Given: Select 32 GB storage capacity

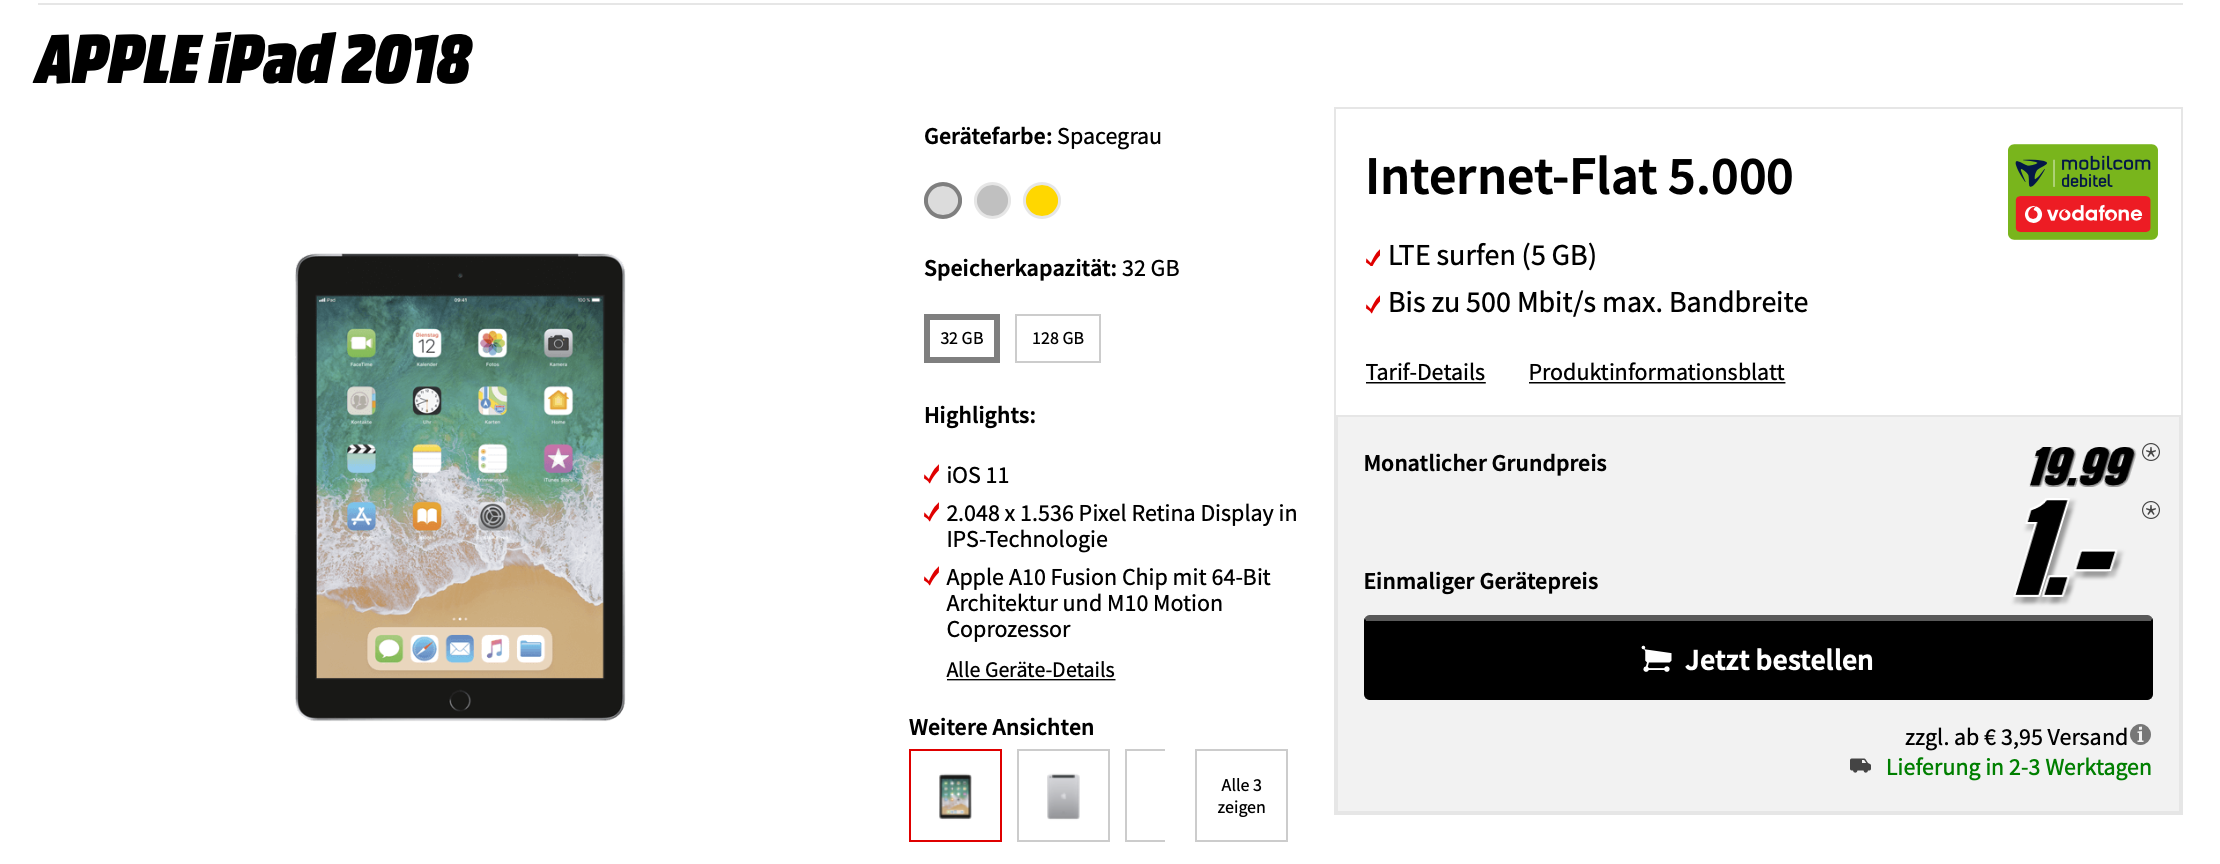Looking at the screenshot, I should tap(961, 338).
